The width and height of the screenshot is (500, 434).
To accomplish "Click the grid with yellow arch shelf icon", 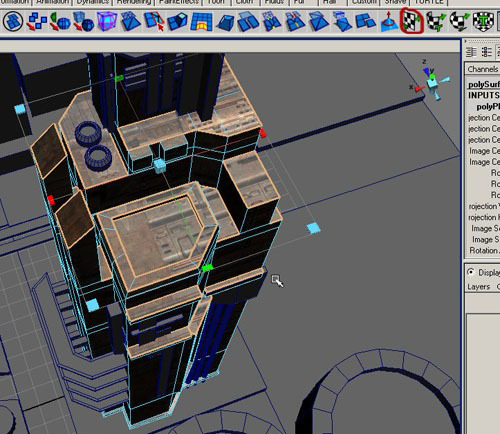I will pos(201,22).
